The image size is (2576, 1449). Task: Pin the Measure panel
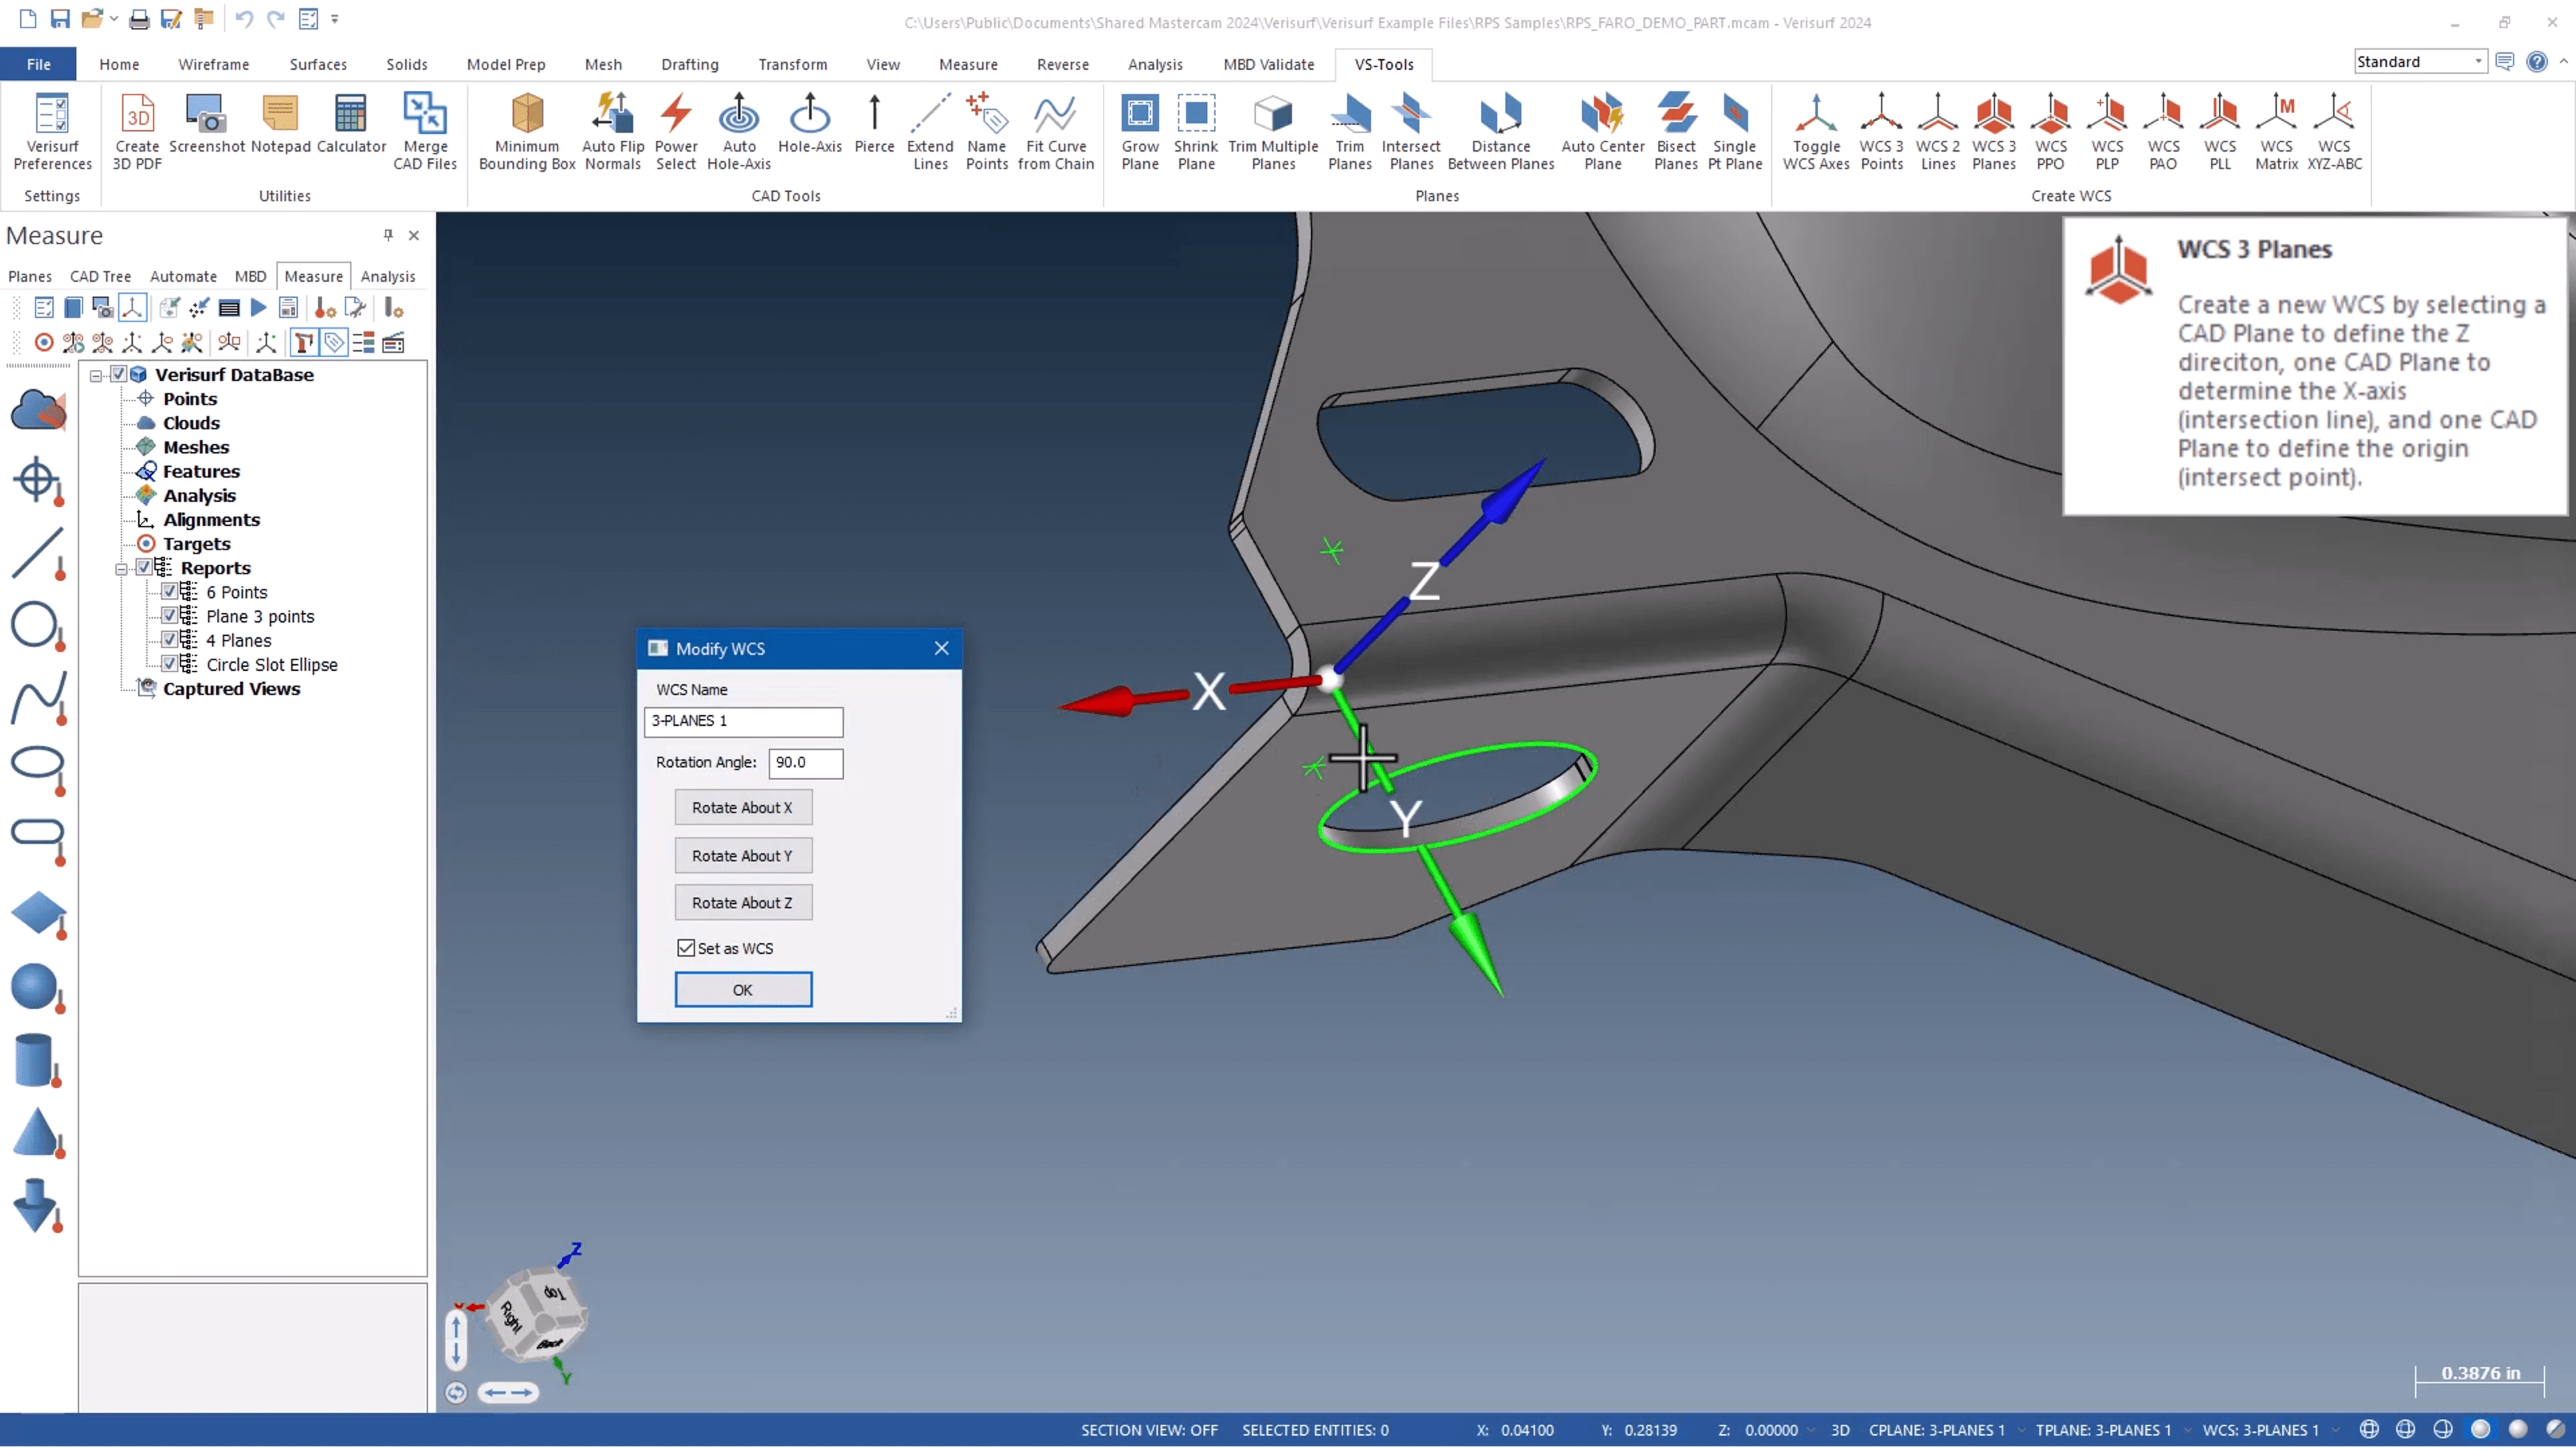[x=388, y=235]
